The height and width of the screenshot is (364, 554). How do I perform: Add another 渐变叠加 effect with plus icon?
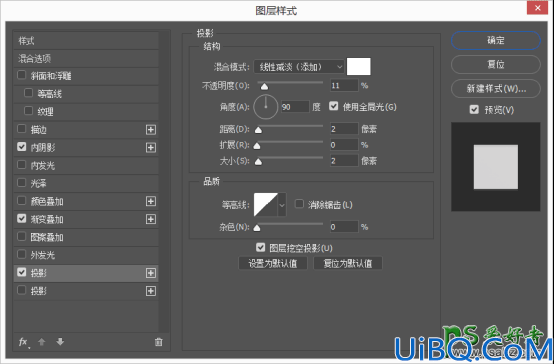pyautogui.click(x=151, y=219)
